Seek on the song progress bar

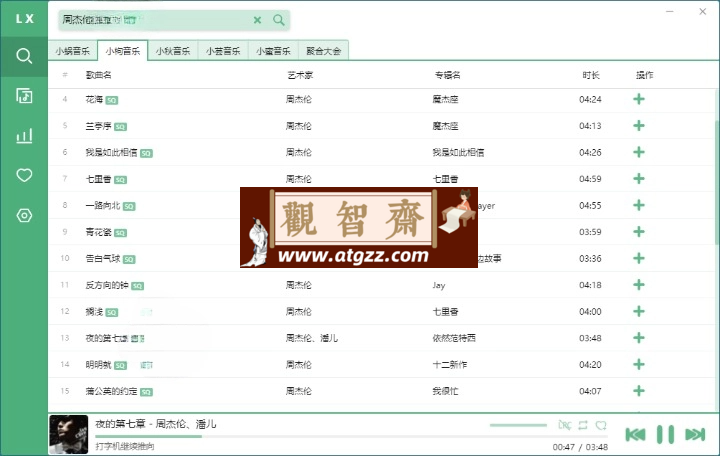351,436
